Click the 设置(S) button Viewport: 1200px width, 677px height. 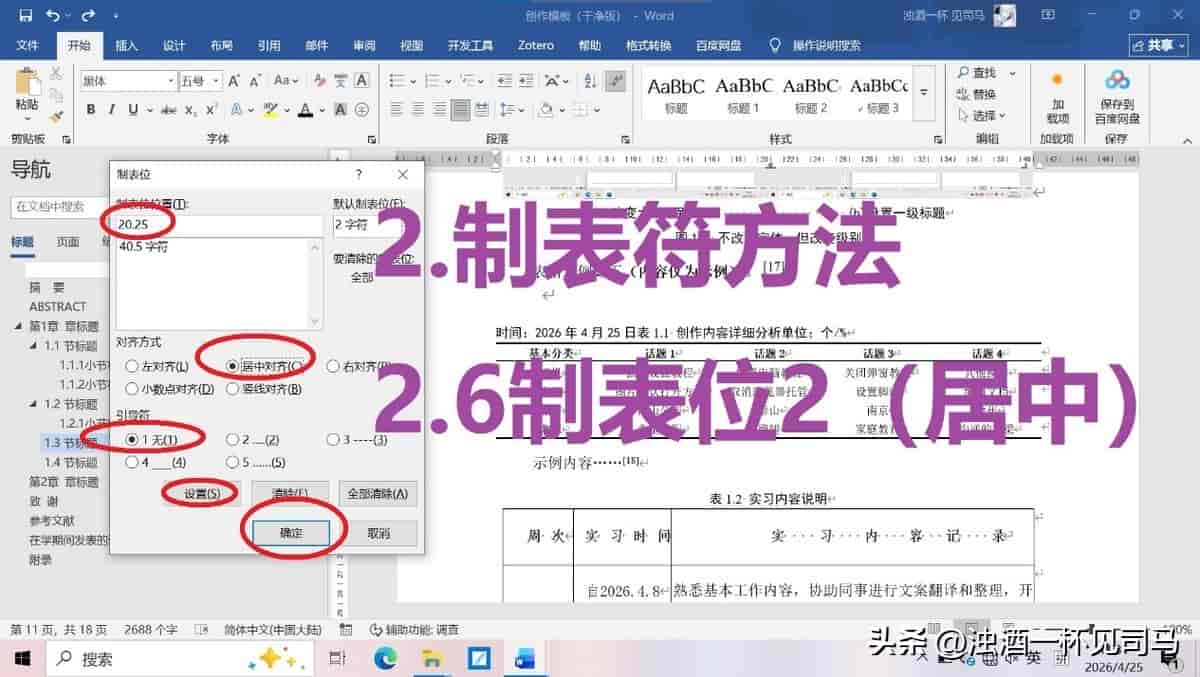pyautogui.click(x=201, y=493)
